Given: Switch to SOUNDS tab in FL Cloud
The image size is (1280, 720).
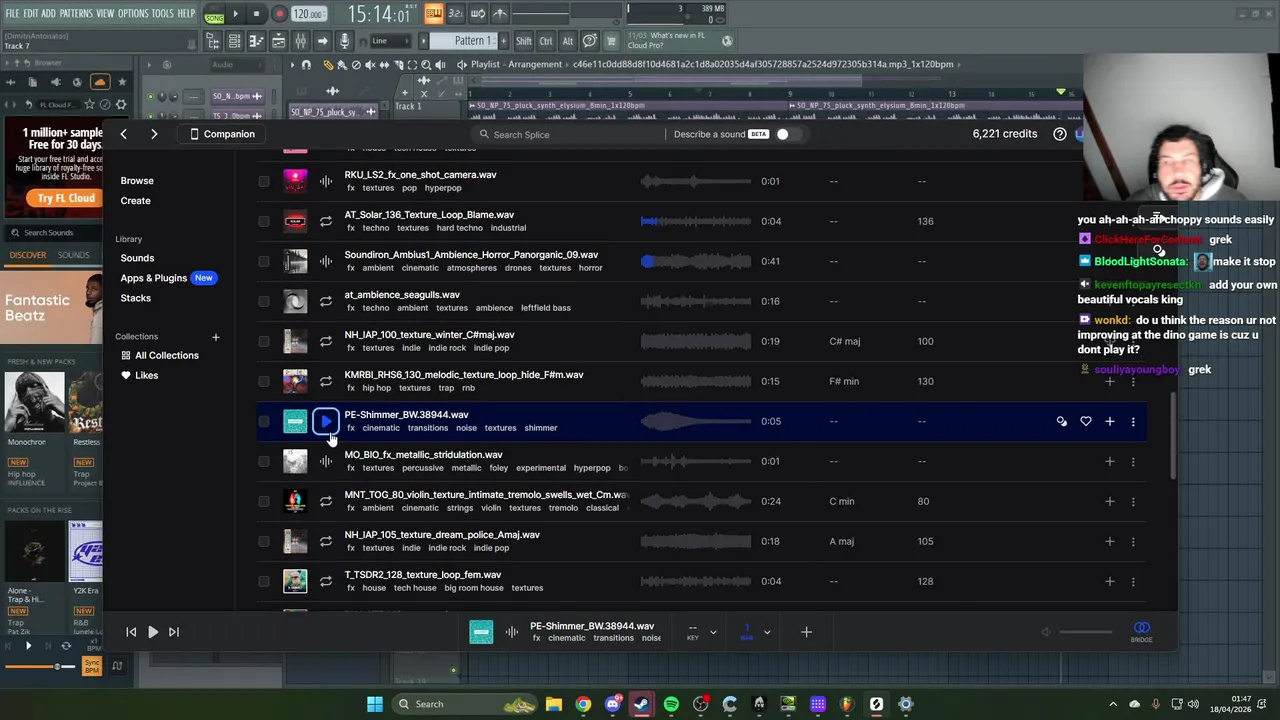Looking at the screenshot, I should click(73, 255).
